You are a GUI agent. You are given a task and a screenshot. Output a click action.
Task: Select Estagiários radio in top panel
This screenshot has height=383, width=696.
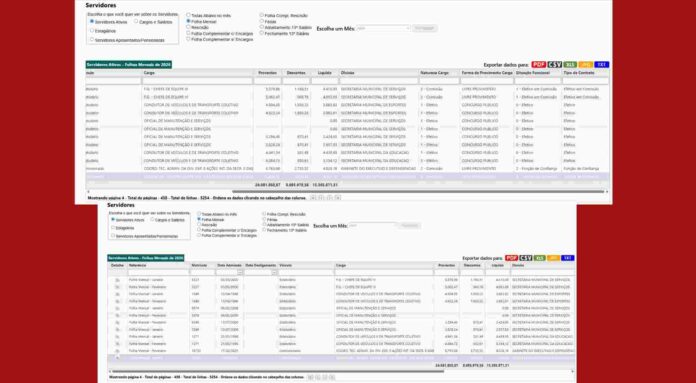(92, 31)
